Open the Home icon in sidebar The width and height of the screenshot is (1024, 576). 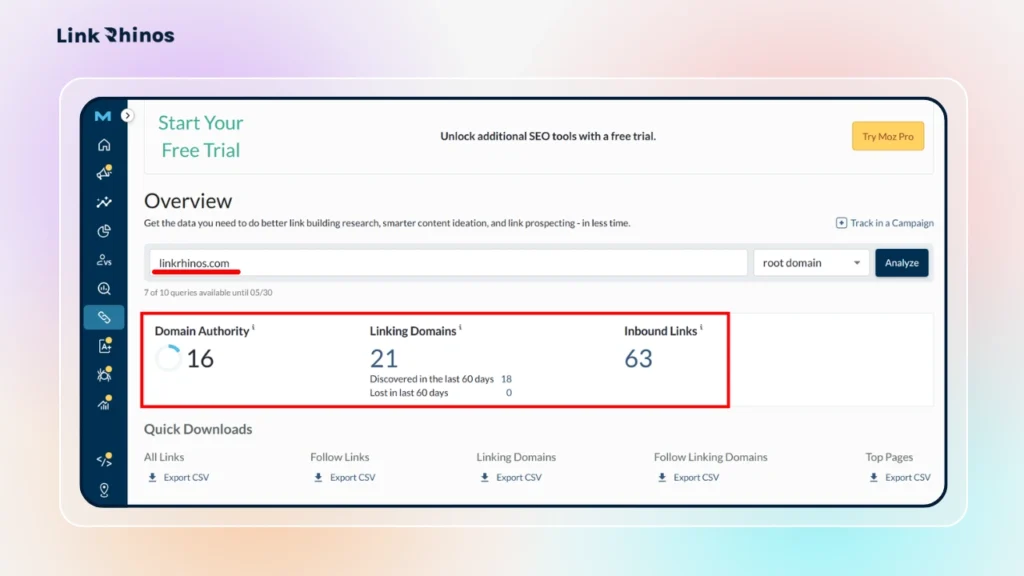(x=104, y=145)
